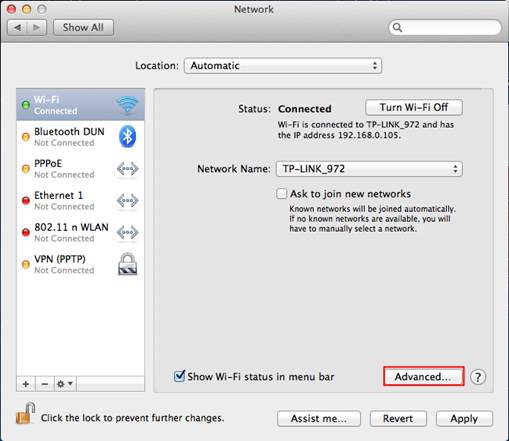Click the help question mark button
This screenshot has width=509, height=441.
478,377
